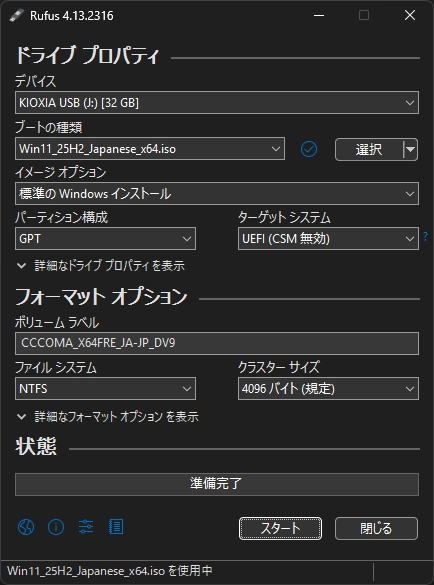Open the split arrow beside 選択 button
This screenshot has width=434, height=585.
pos(410,149)
